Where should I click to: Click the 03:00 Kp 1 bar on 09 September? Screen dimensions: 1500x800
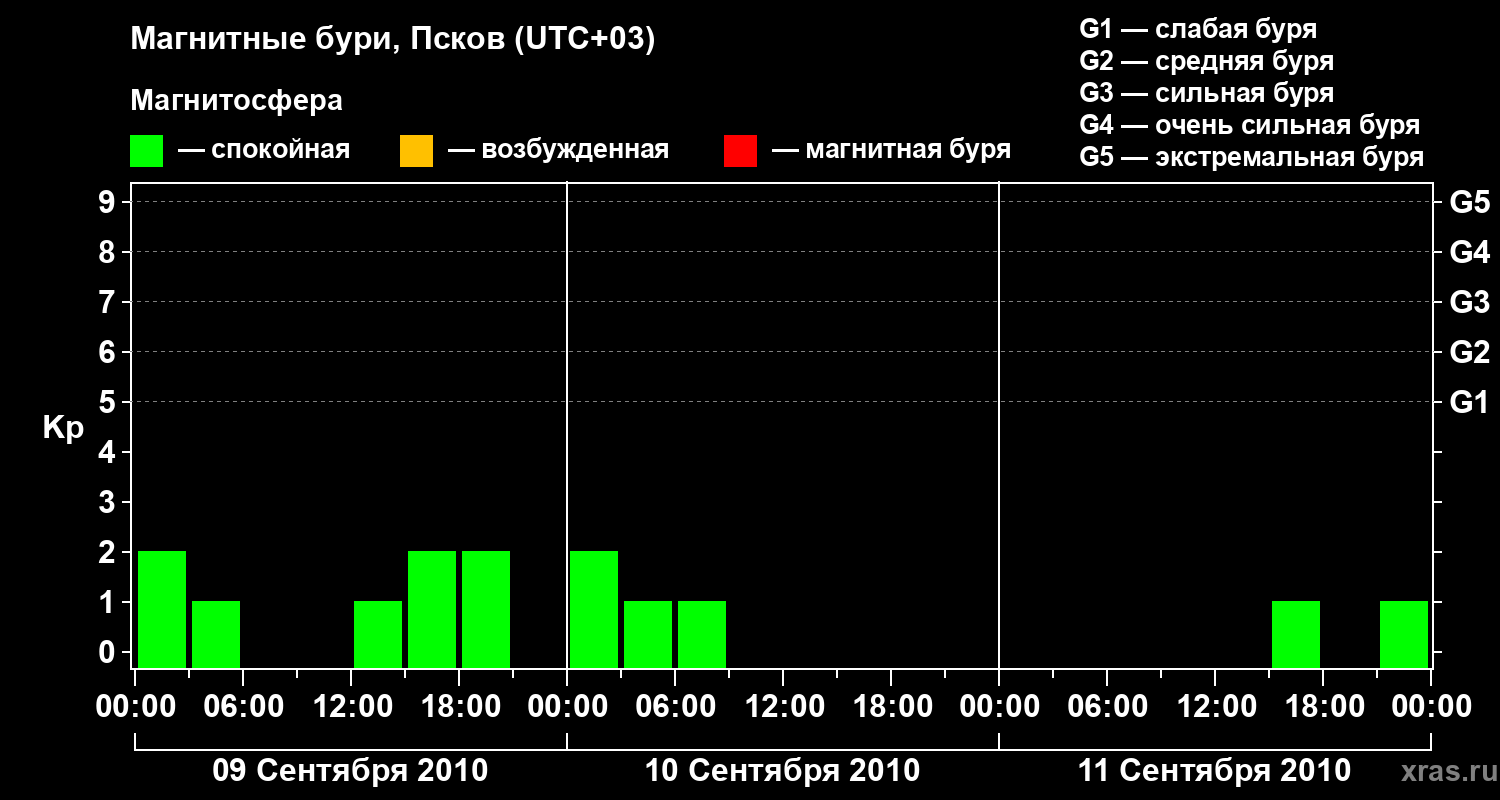pos(216,634)
